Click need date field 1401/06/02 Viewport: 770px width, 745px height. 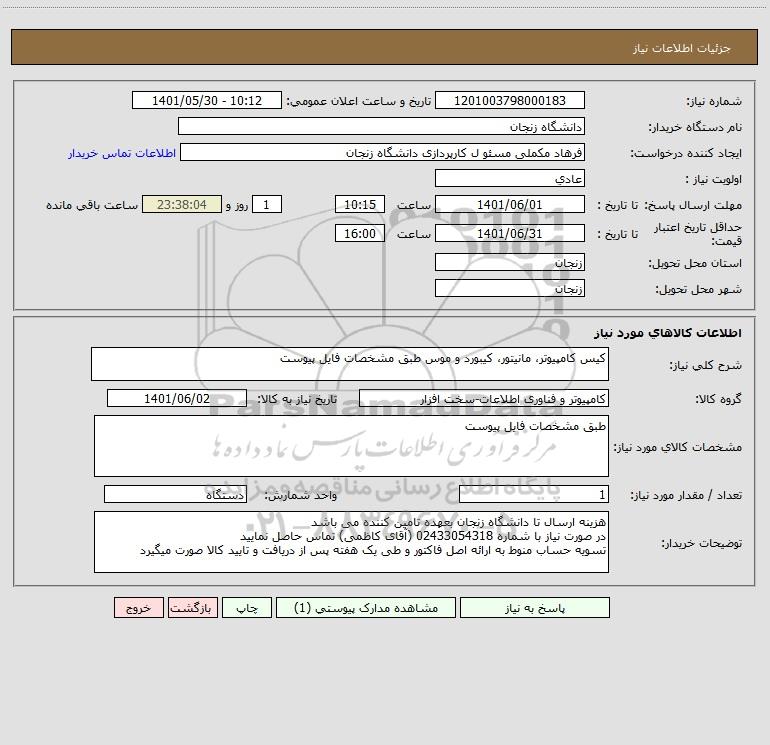point(177,398)
